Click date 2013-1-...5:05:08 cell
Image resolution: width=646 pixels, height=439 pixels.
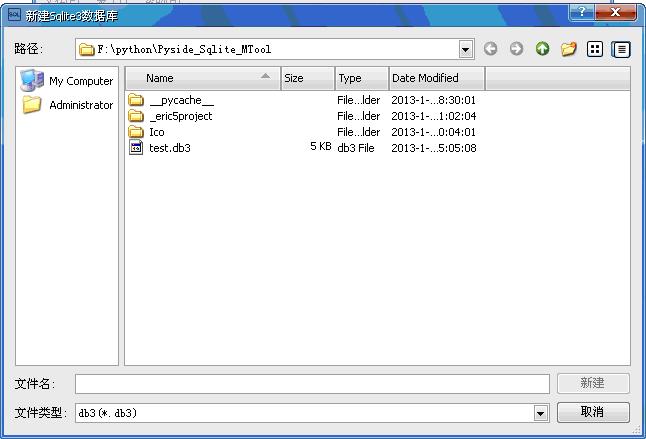433,148
